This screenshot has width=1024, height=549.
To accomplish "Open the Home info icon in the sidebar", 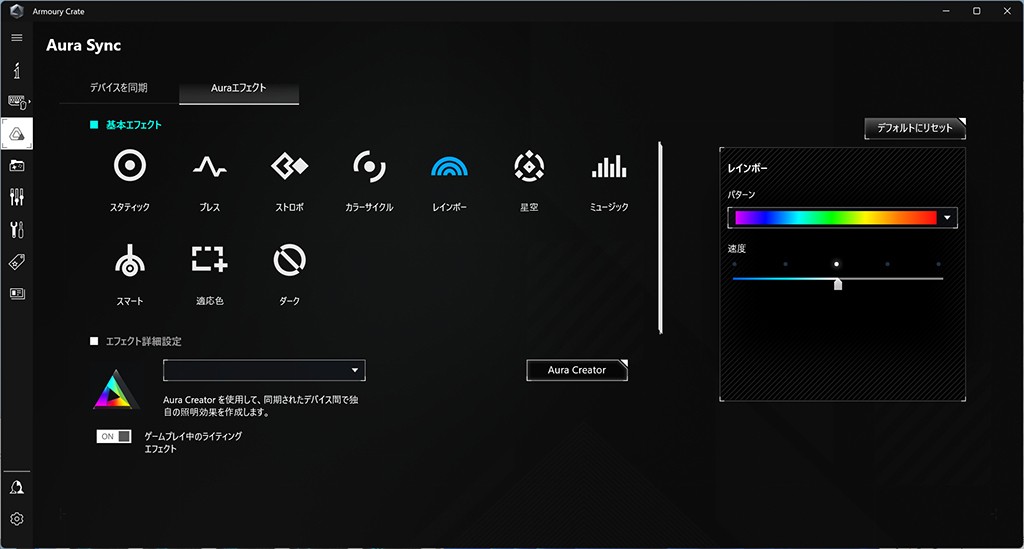I will [x=17, y=71].
